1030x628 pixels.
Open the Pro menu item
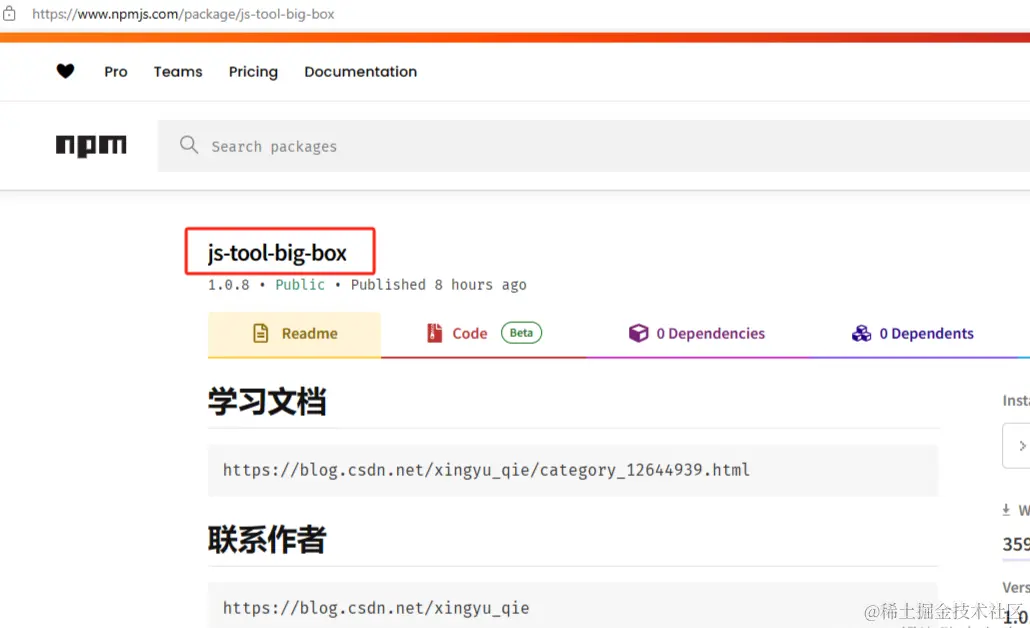coord(116,72)
